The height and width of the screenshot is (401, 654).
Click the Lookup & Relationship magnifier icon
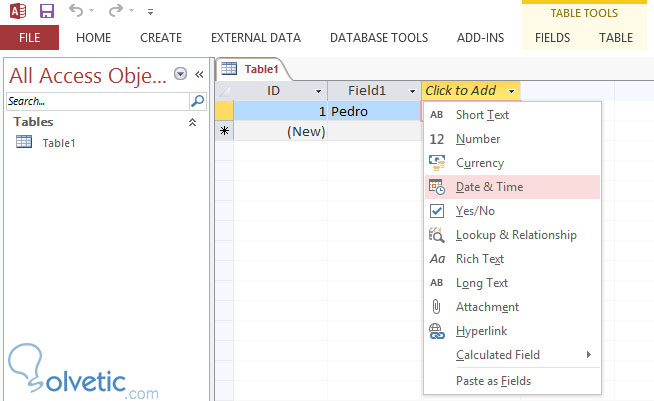[x=437, y=235]
